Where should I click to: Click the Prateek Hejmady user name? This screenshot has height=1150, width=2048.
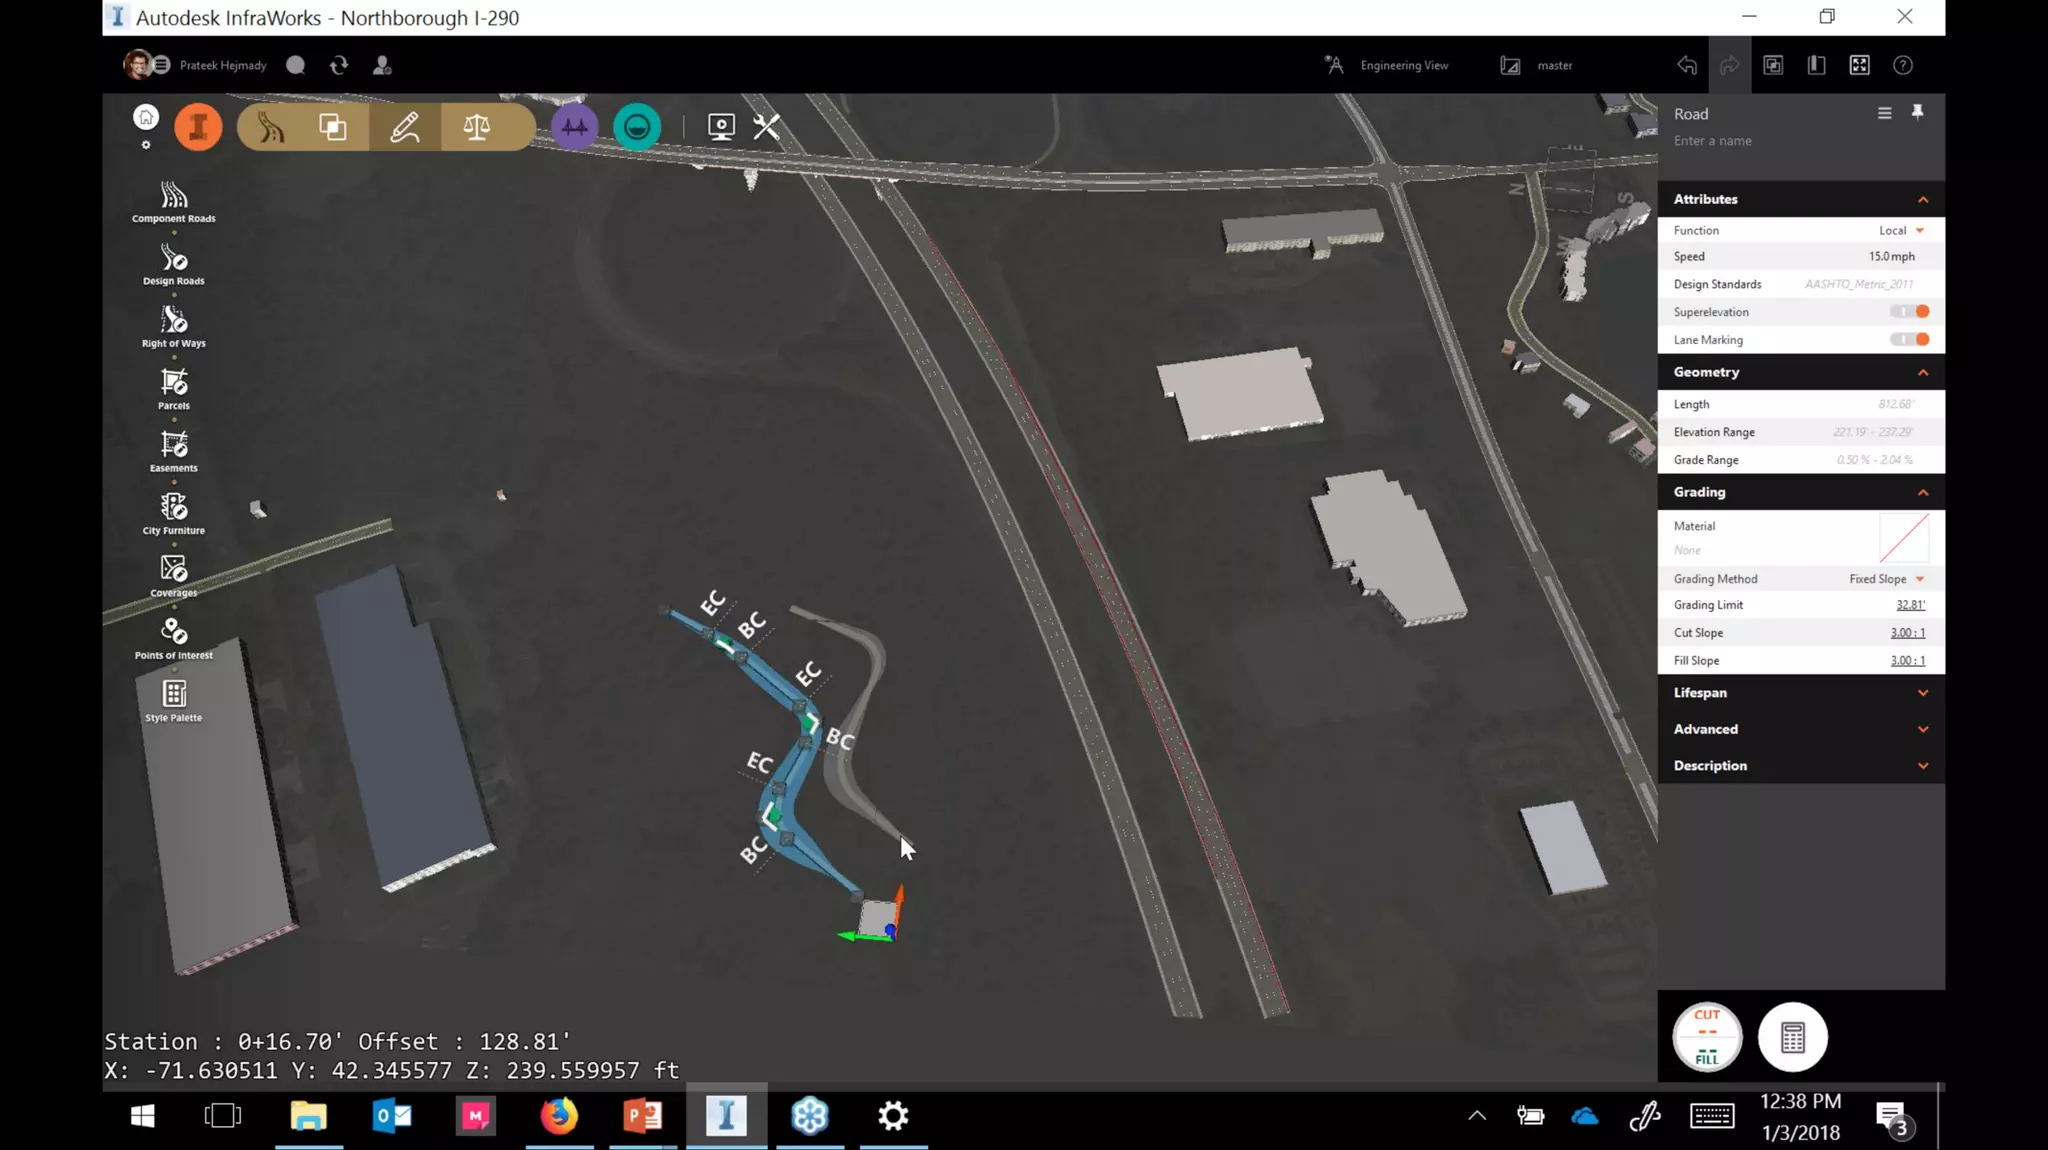coord(223,65)
